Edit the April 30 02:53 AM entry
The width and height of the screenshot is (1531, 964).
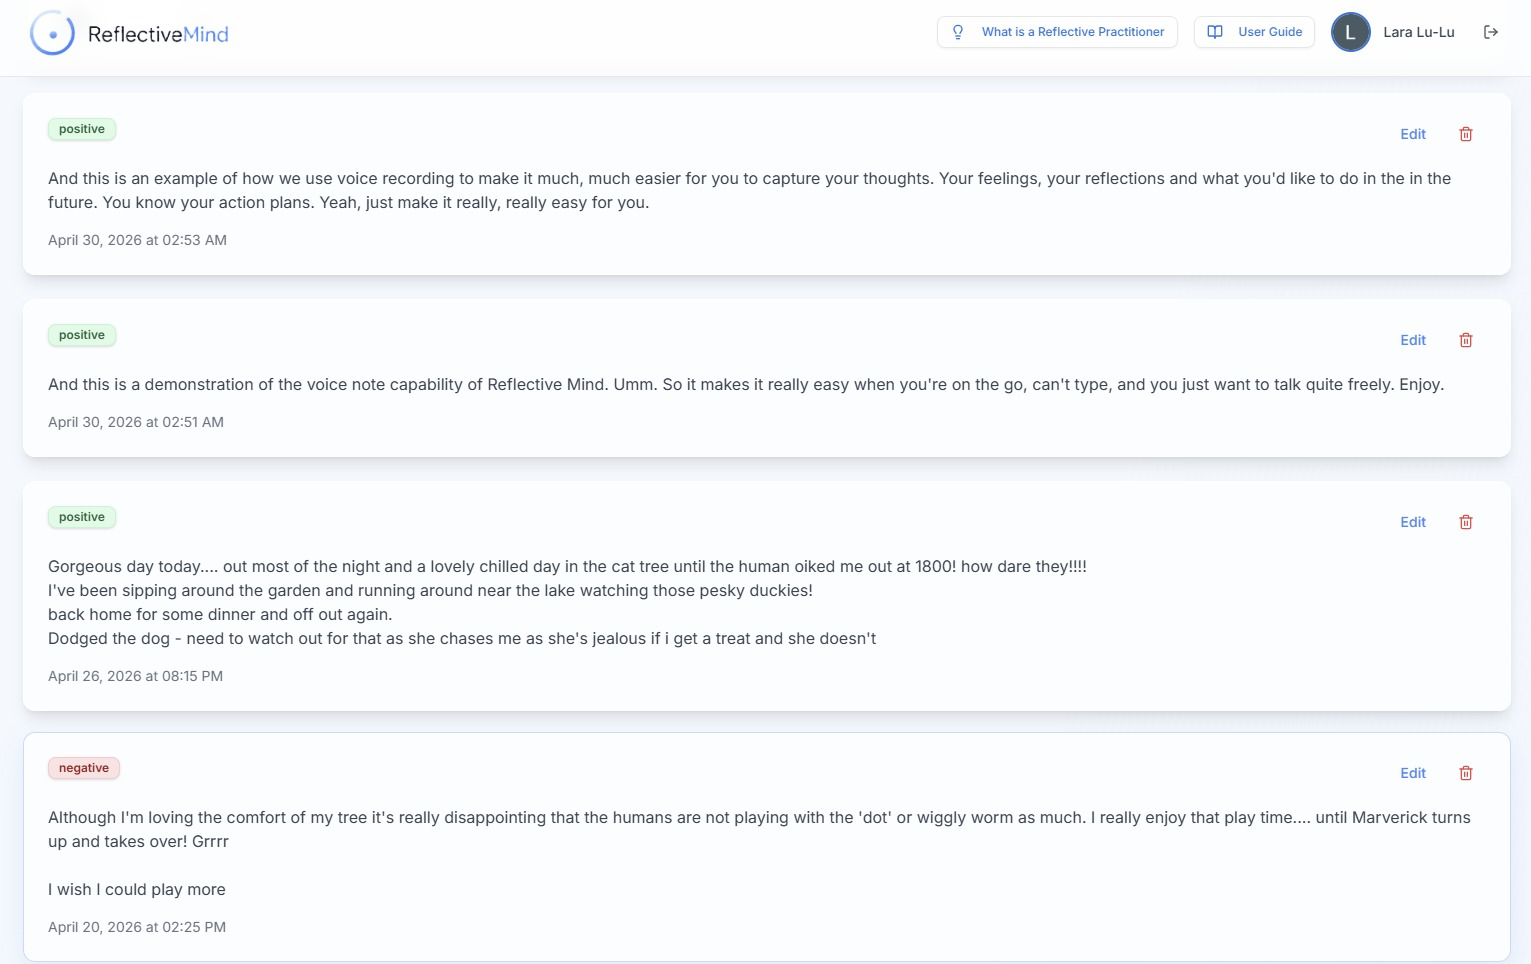point(1413,134)
